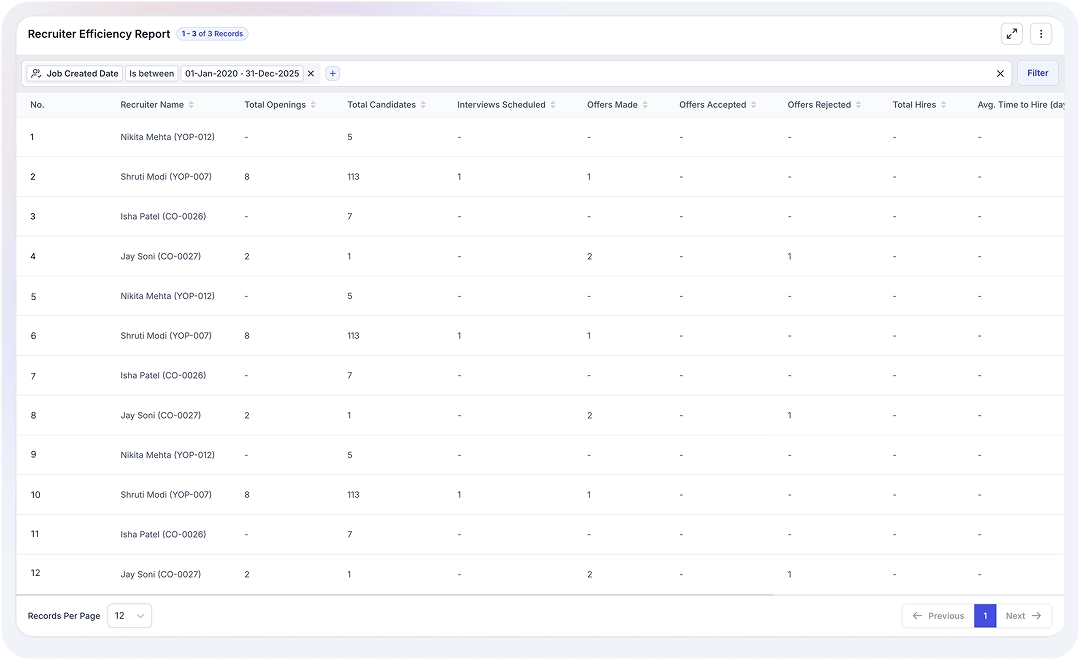The height and width of the screenshot is (660, 1080).
Task: Sort the Offers Made column
Action: pyautogui.click(x=646, y=104)
